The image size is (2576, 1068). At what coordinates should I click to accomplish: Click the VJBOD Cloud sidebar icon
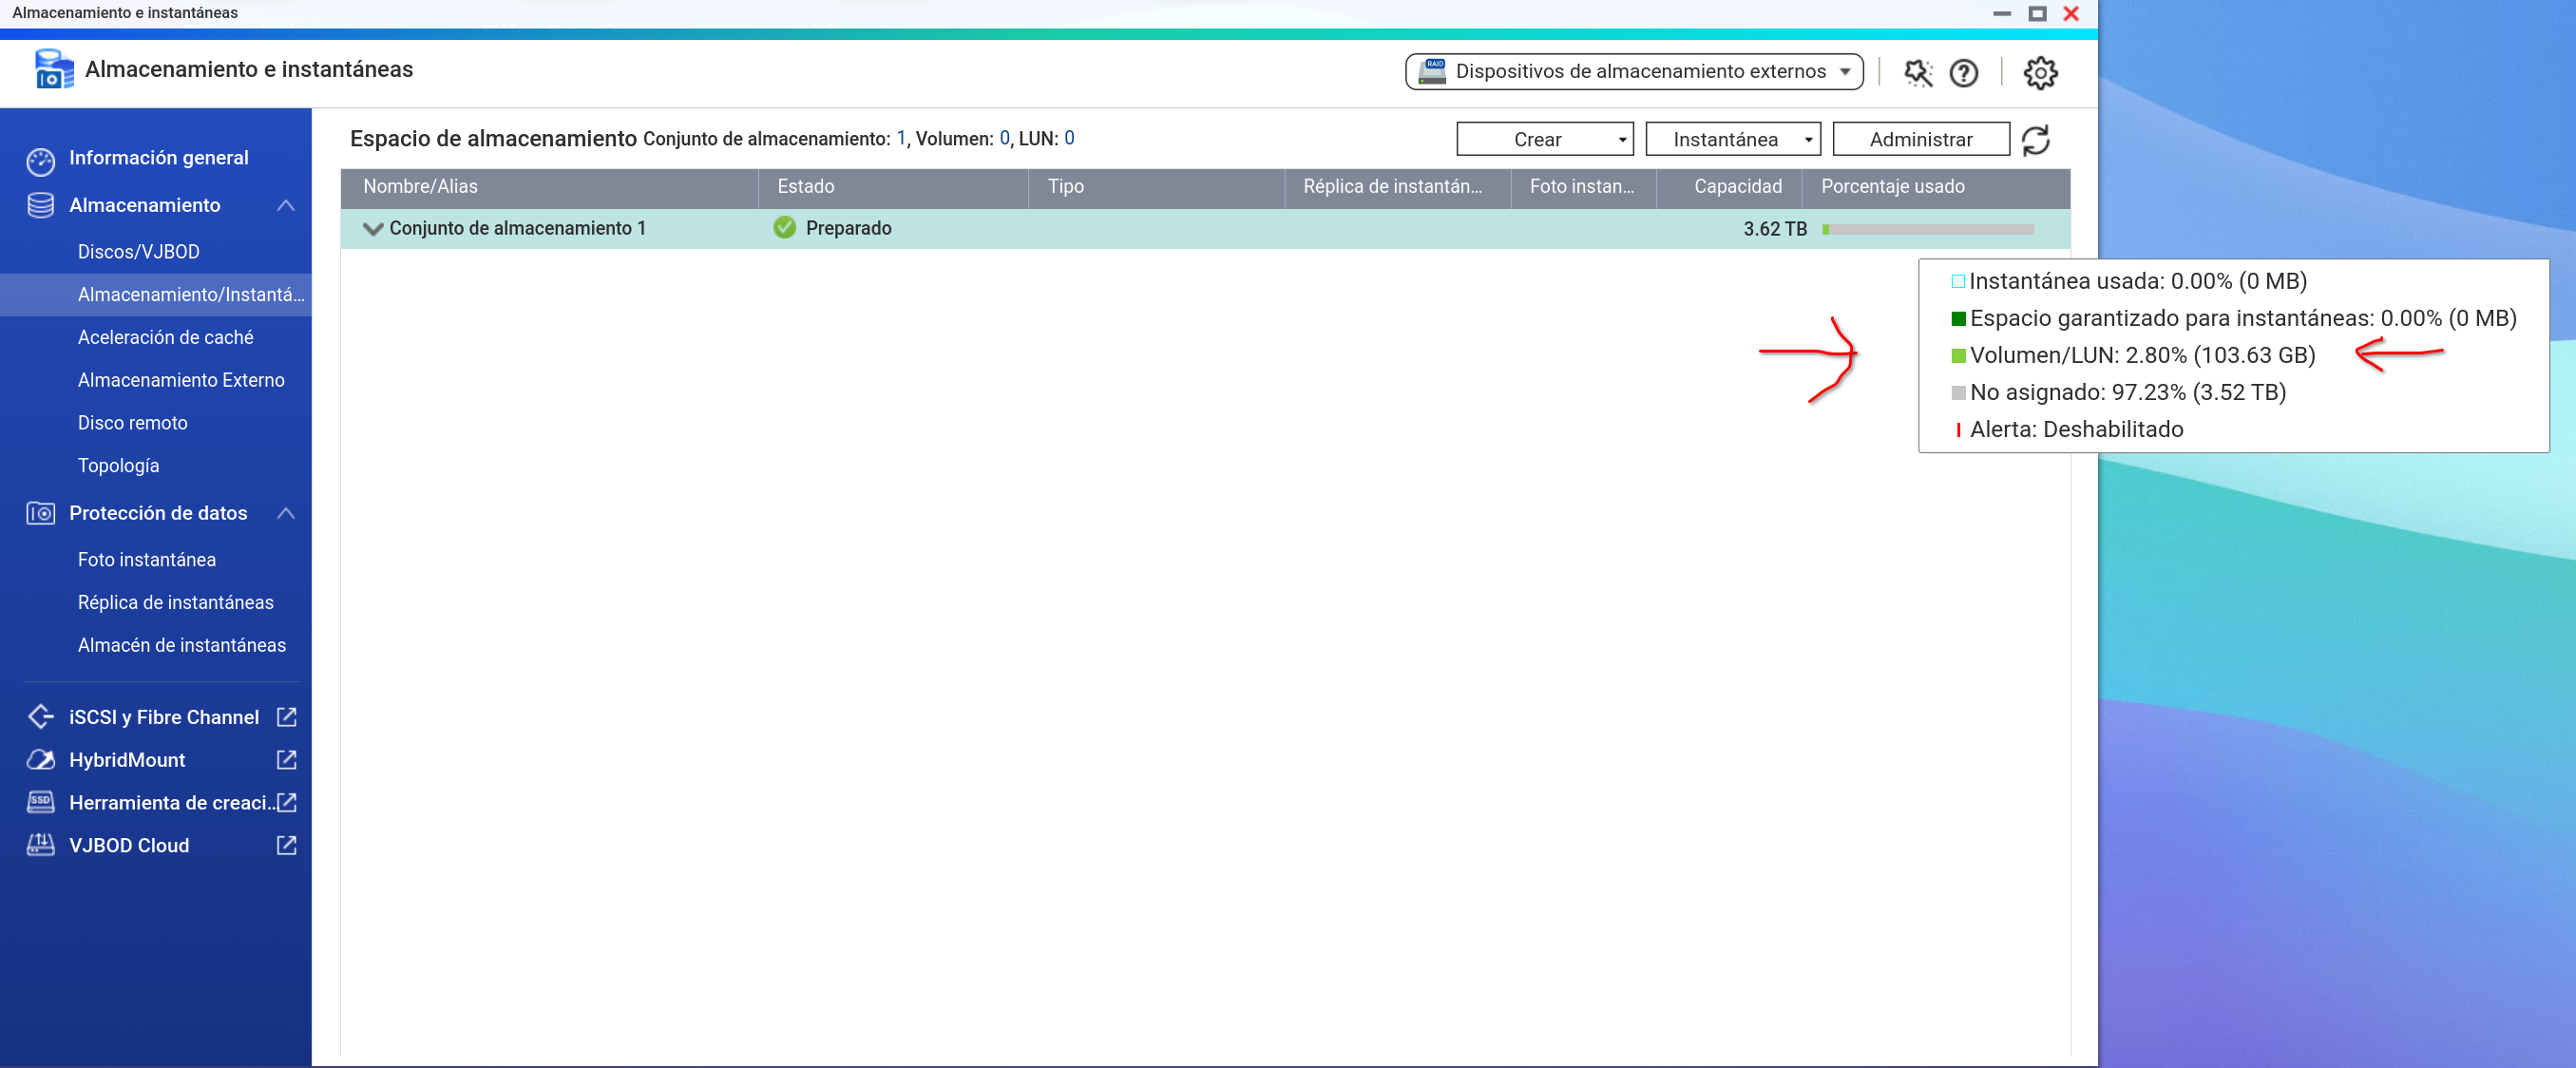[40, 844]
